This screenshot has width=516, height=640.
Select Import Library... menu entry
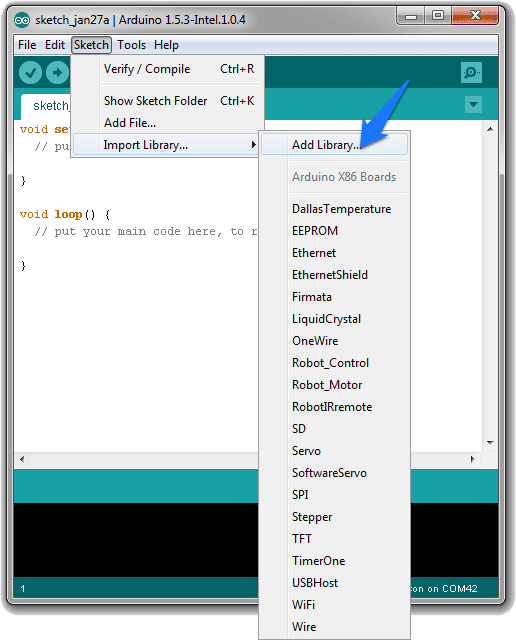(x=166, y=145)
